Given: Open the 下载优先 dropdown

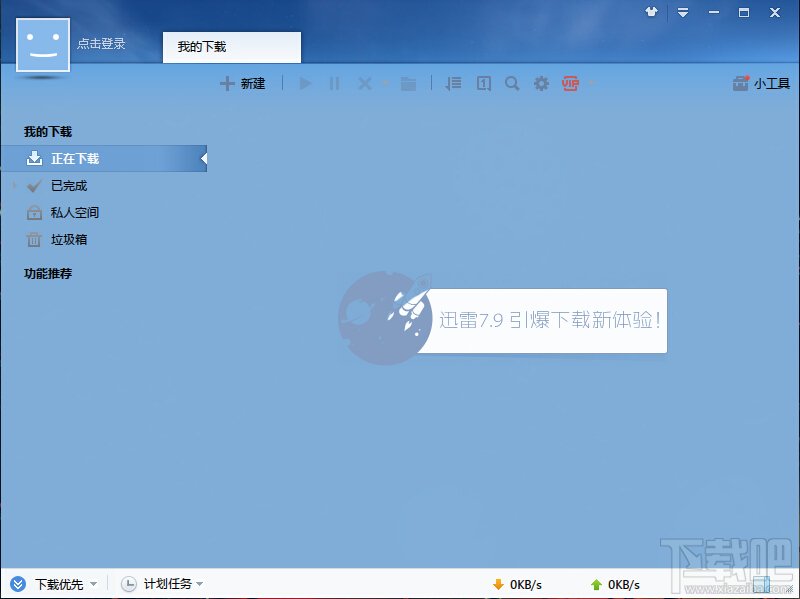Looking at the screenshot, I should click(x=93, y=584).
